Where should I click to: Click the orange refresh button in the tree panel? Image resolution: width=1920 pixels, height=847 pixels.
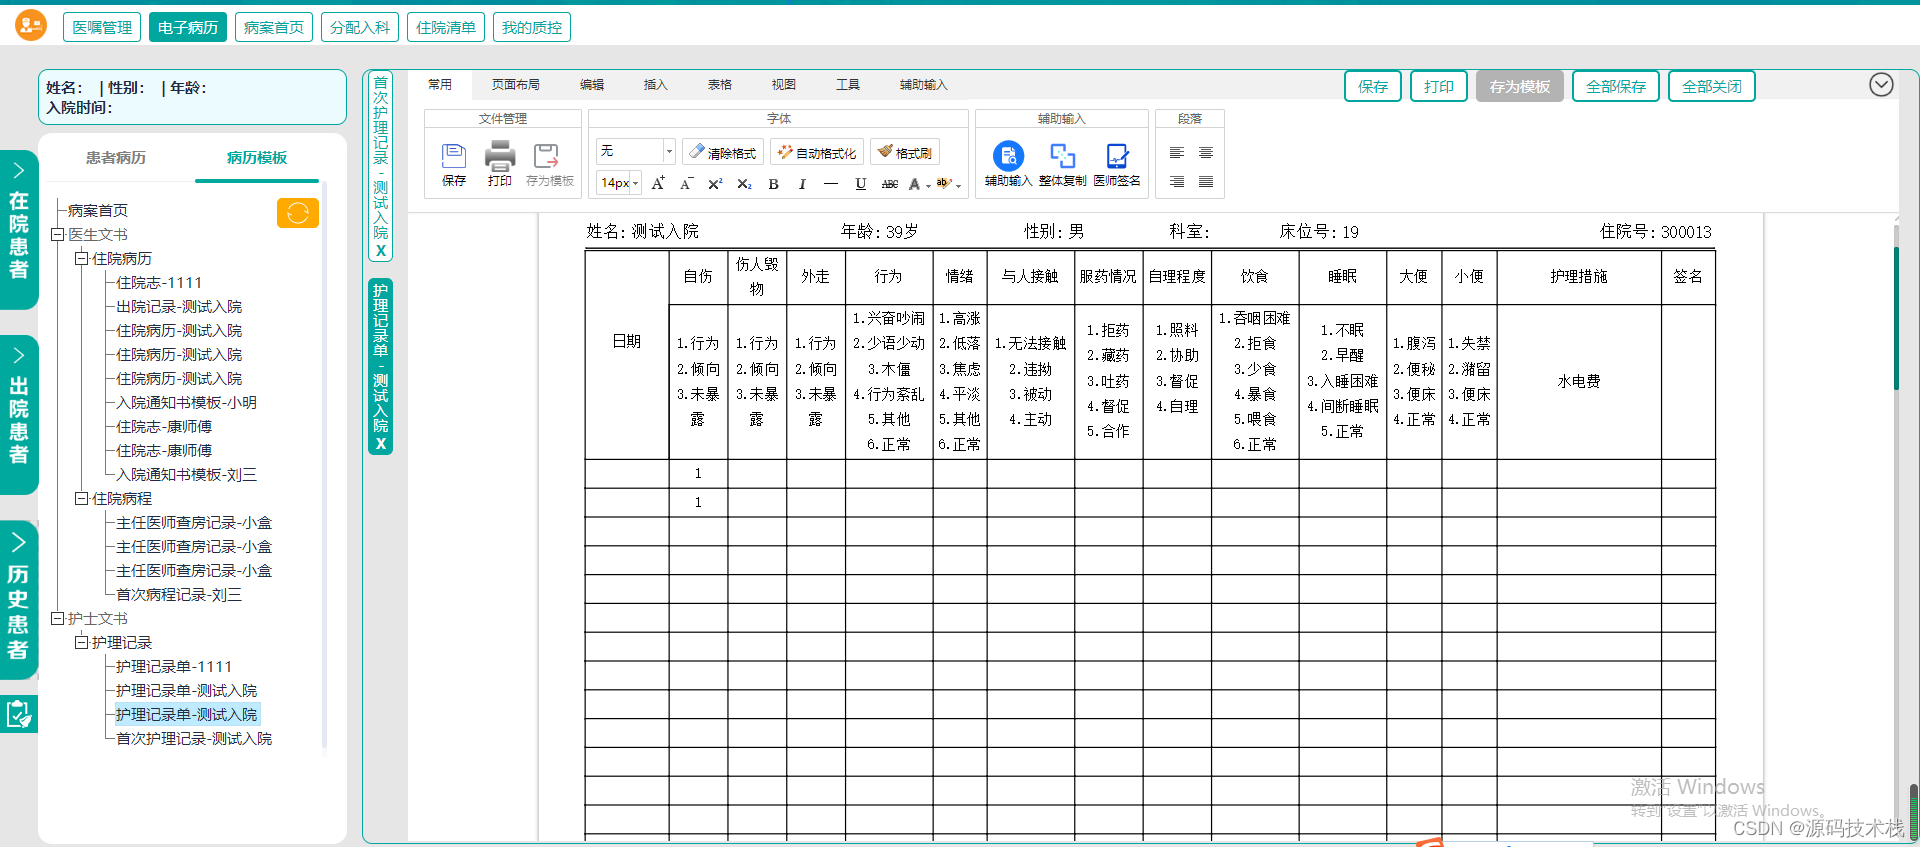(x=298, y=213)
